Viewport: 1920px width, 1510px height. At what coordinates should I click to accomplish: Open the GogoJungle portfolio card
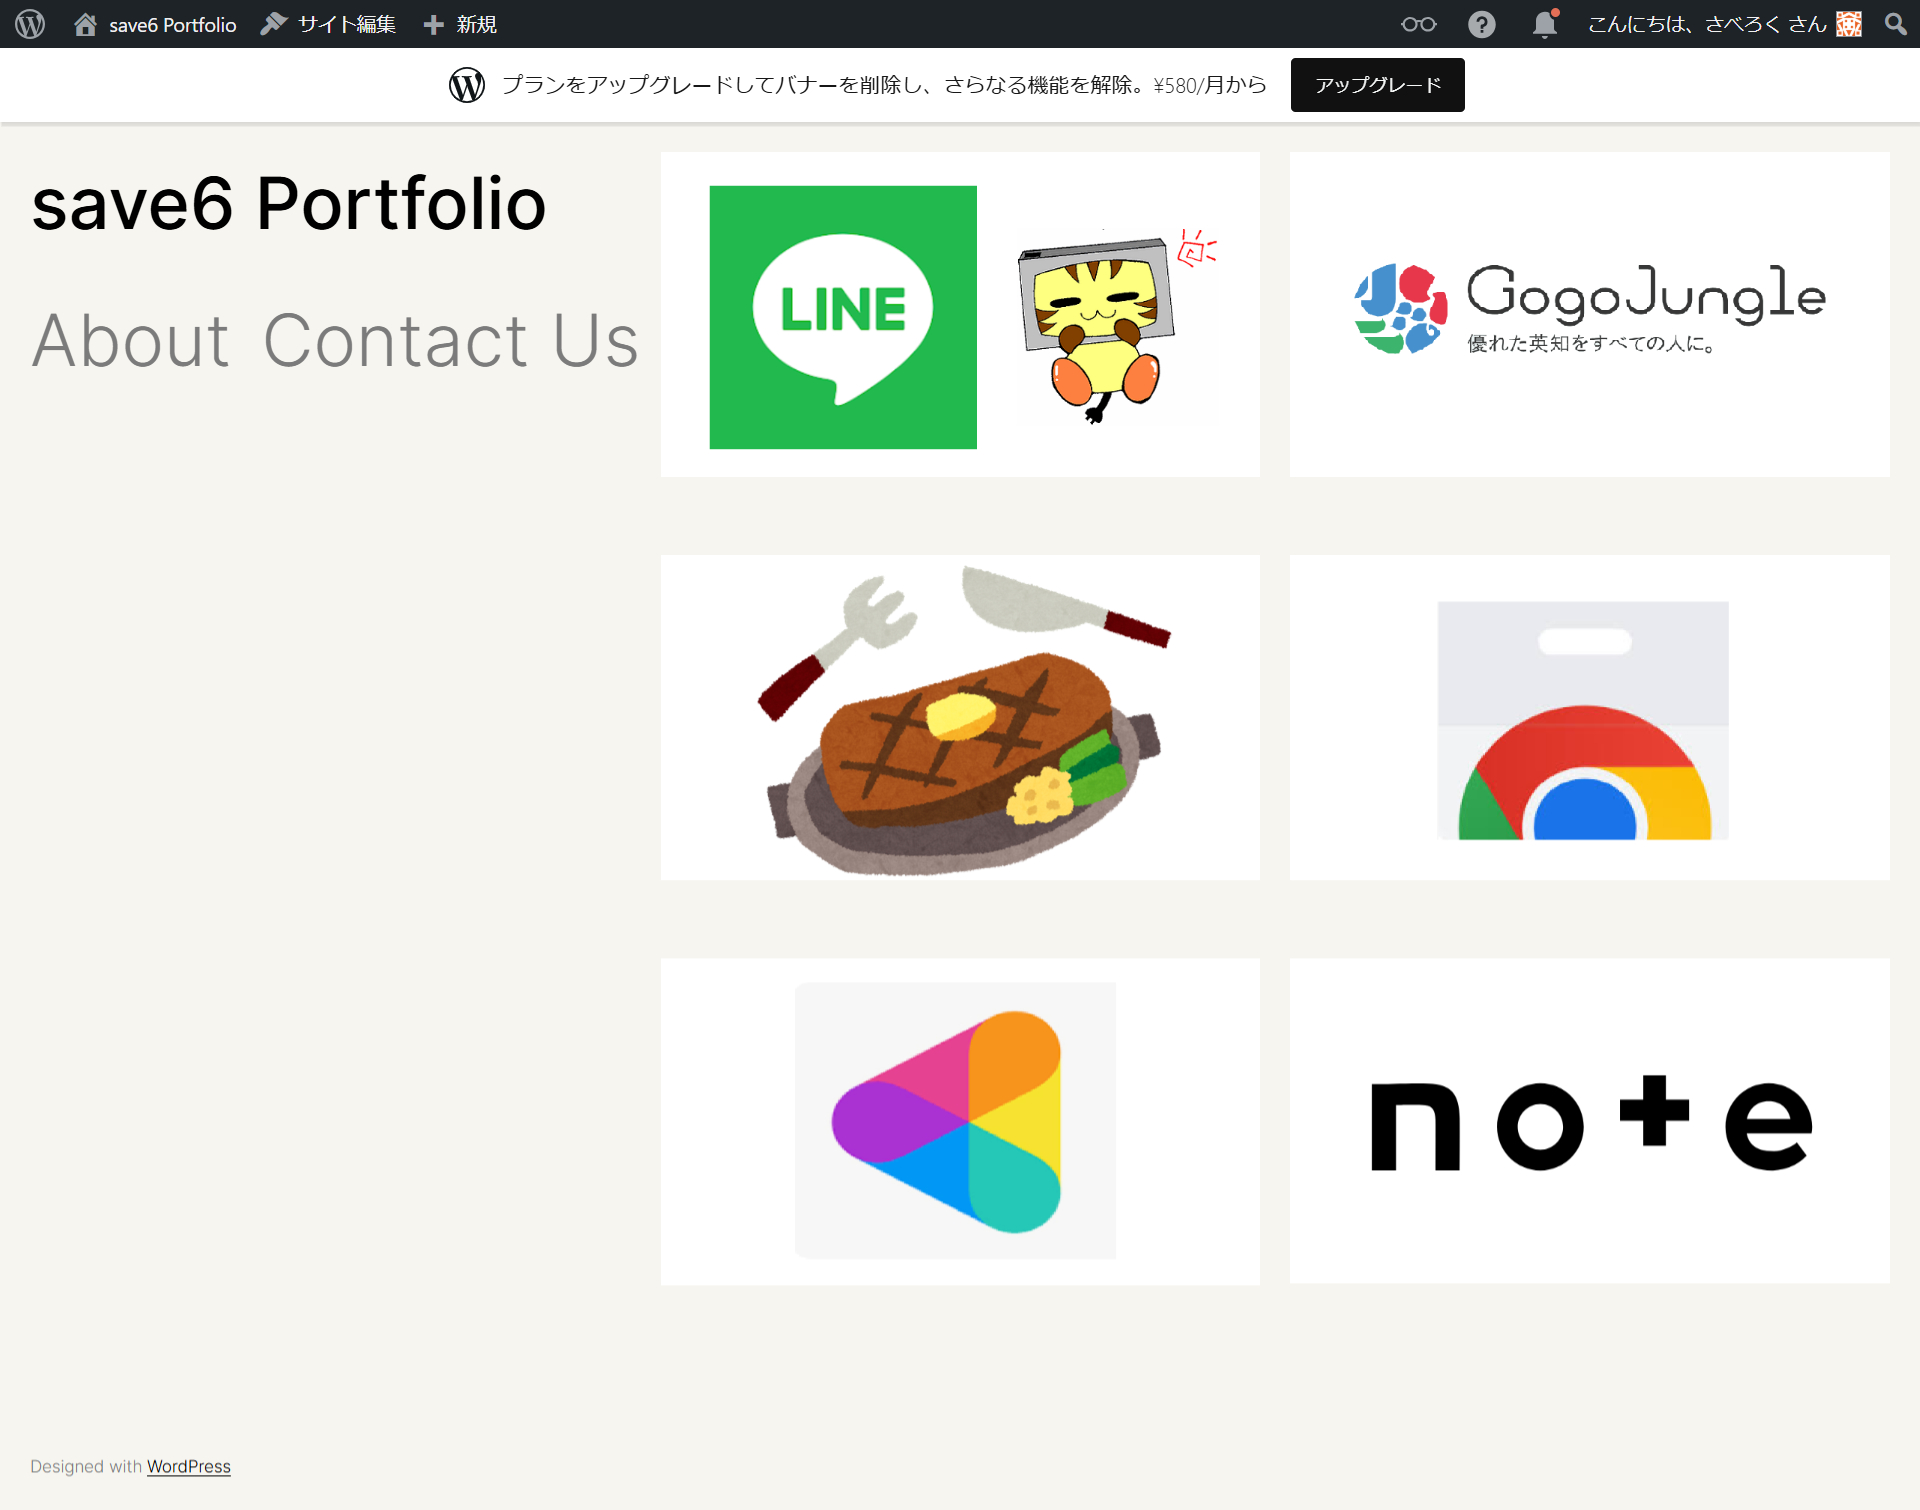coord(1590,314)
